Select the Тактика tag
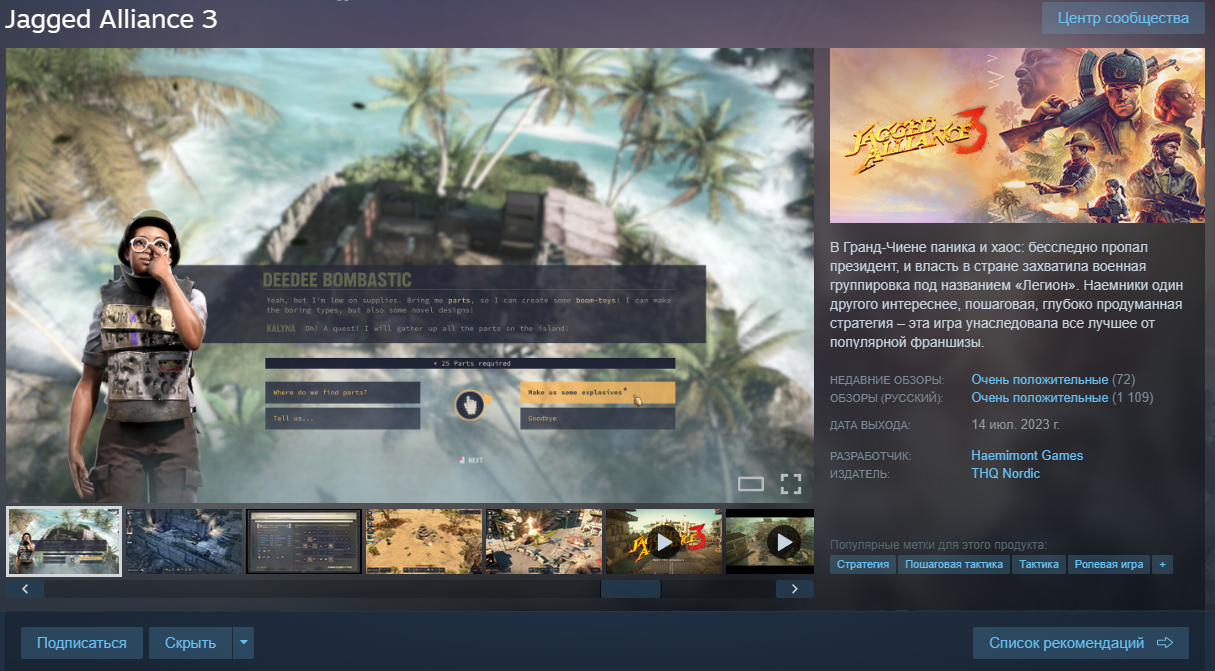 (x=1039, y=565)
